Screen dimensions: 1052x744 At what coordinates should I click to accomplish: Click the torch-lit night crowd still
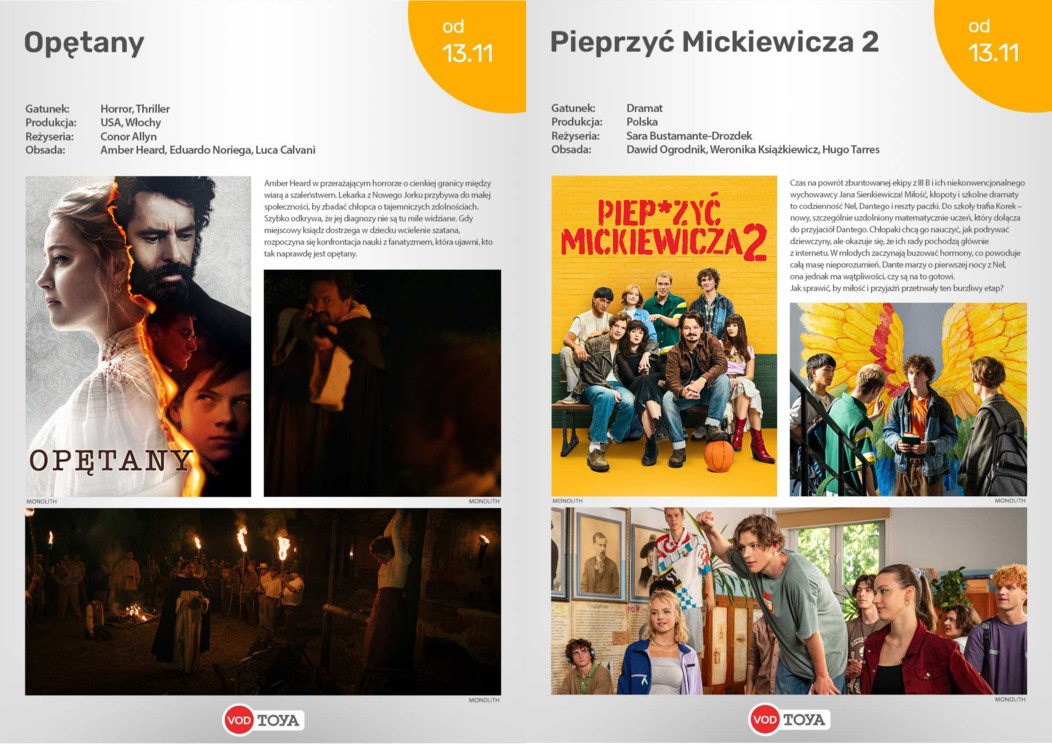pos(263,602)
